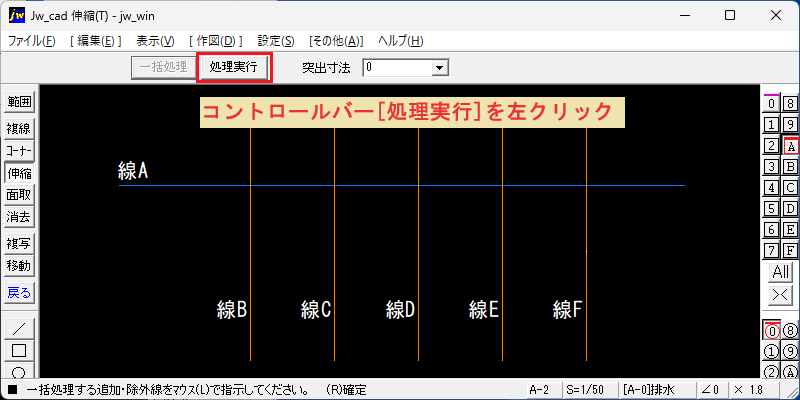Image resolution: width=800 pixels, height=400 pixels.
Task: Click the 戻る undo button
Action: tap(19, 293)
